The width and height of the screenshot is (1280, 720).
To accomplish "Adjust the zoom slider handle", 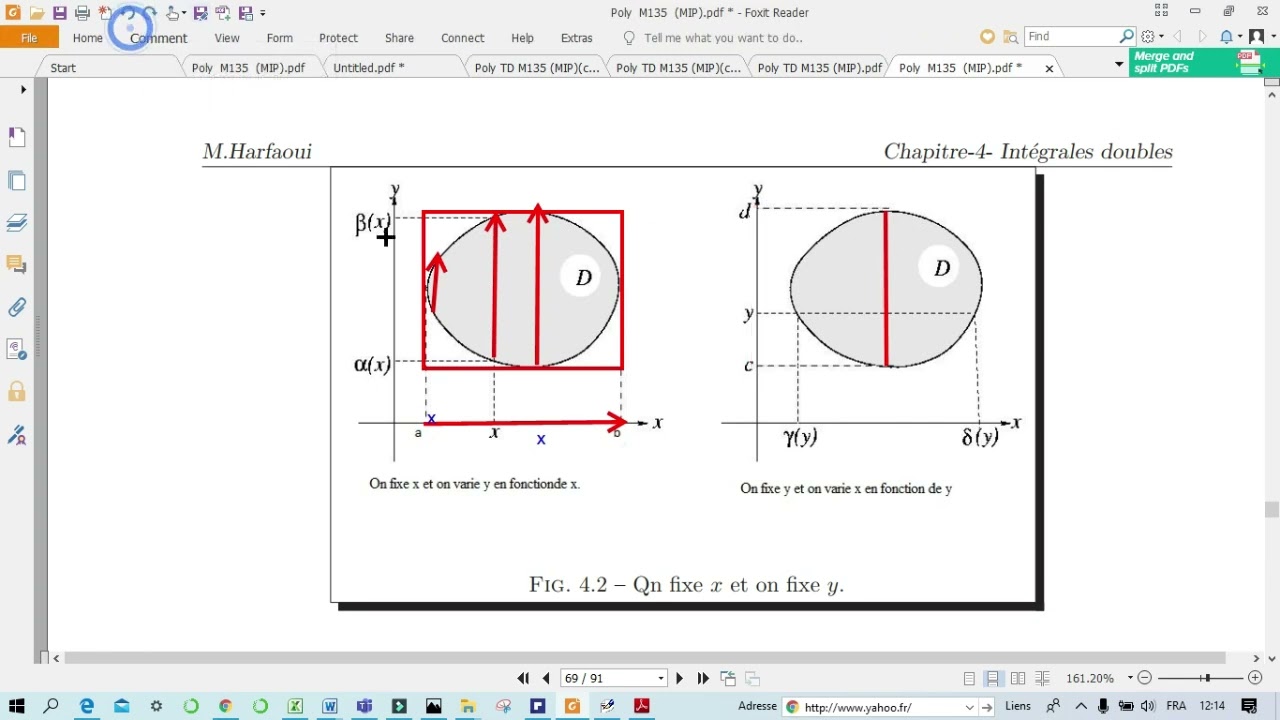I will (1207, 678).
